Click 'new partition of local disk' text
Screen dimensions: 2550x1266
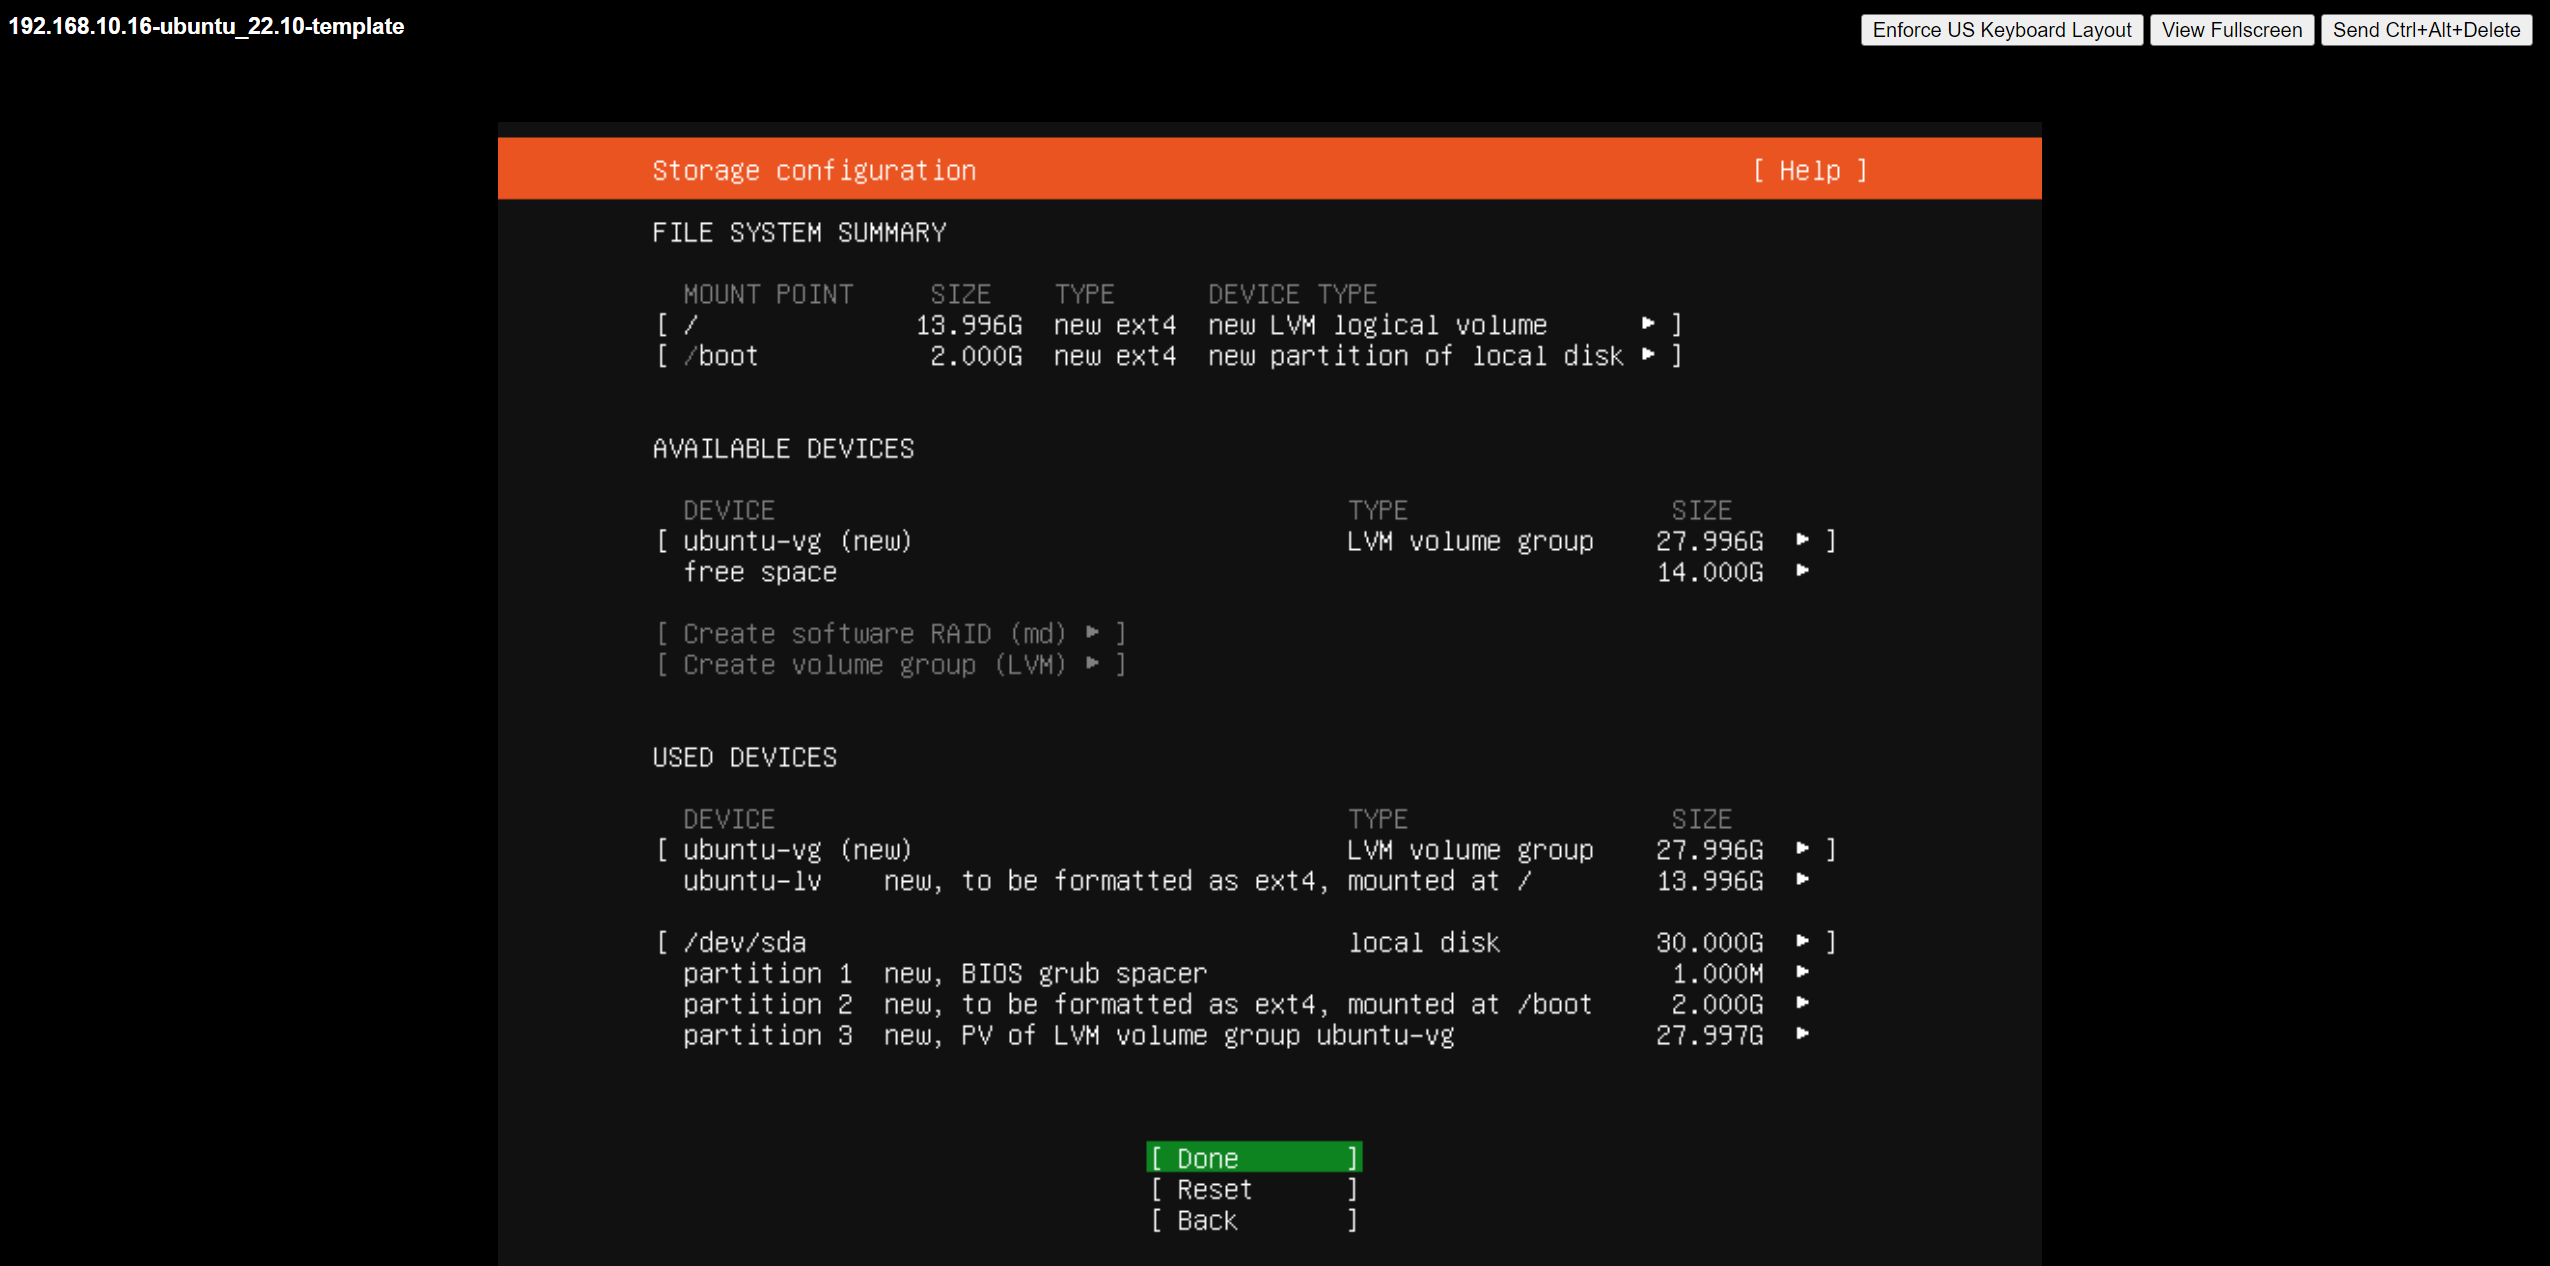[1415, 356]
